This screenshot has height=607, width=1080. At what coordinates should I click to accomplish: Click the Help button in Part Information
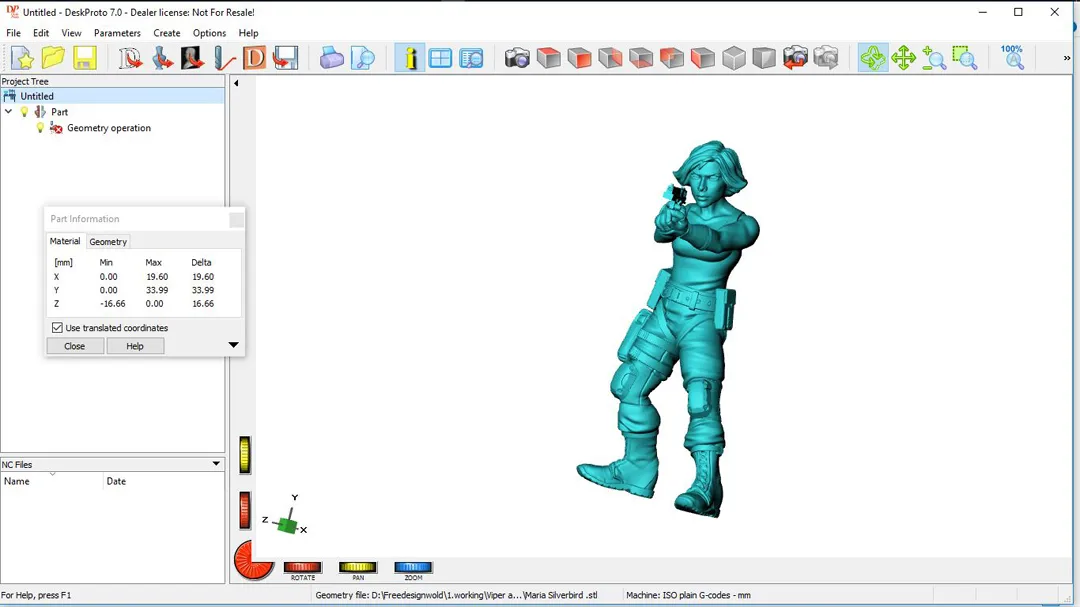coord(135,346)
